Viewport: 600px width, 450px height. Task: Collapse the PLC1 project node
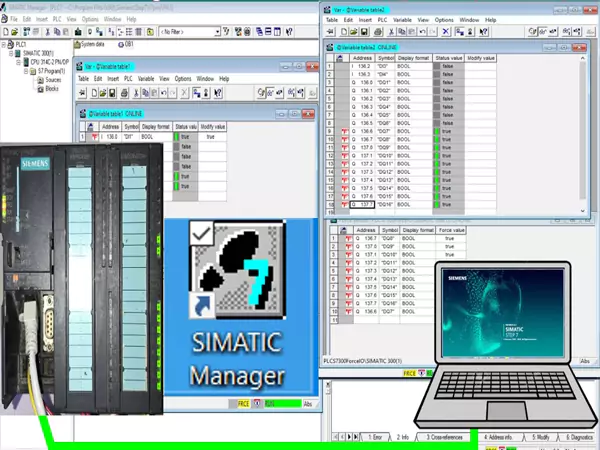3,45
